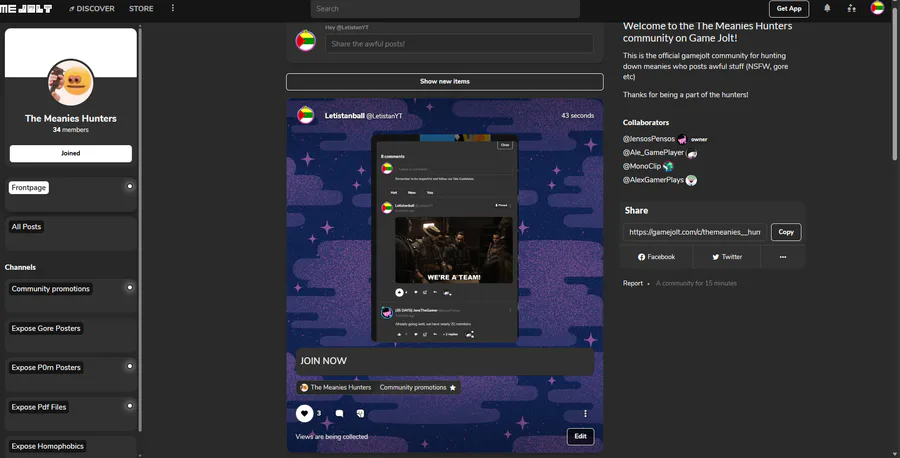The width and height of the screenshot is (900, 458).
Task: Open Expose Gore Posters channel
Action: point(46,328)
